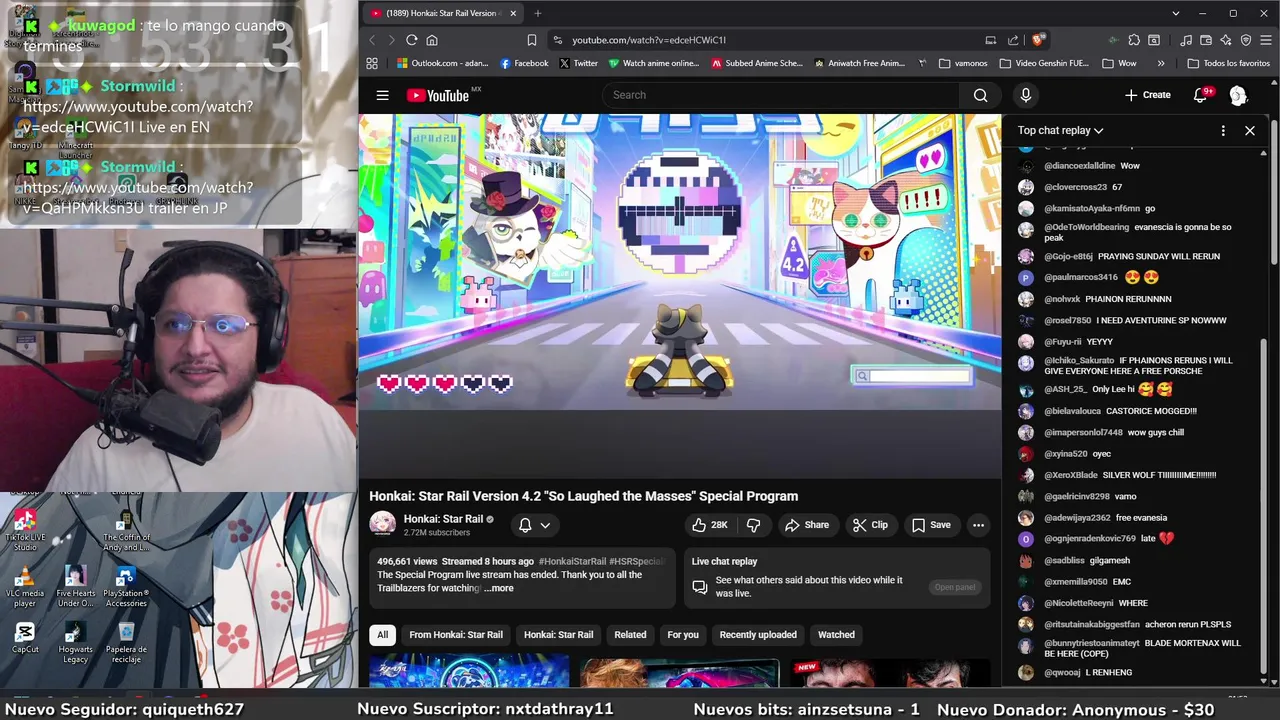This screenshot has height=720, width=1280.
Task: Open more video actions (three dots)
Action: (978, 525)
